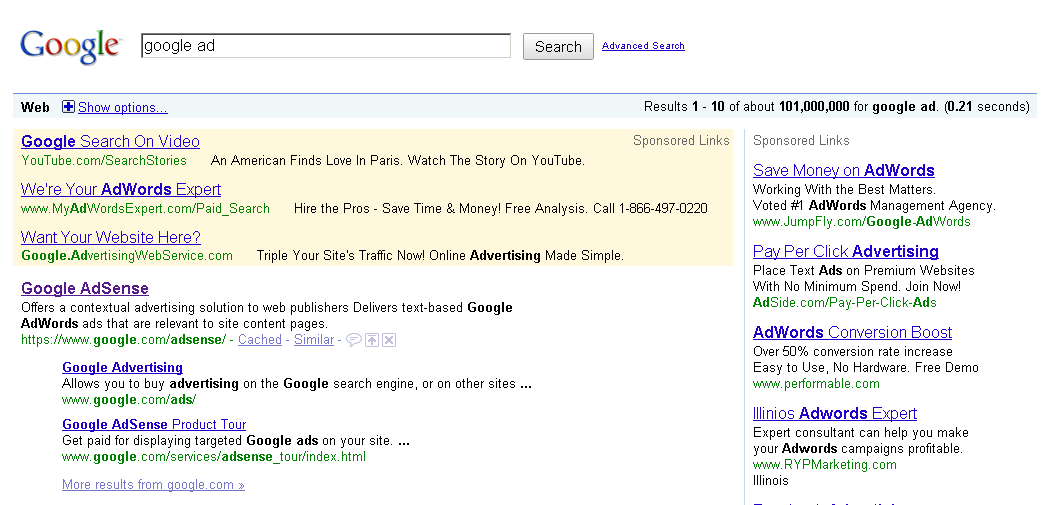Click the plus icon beside Show options
Image resolution: width=1056 pixels, height=505 pixels.
pos(68,106)
